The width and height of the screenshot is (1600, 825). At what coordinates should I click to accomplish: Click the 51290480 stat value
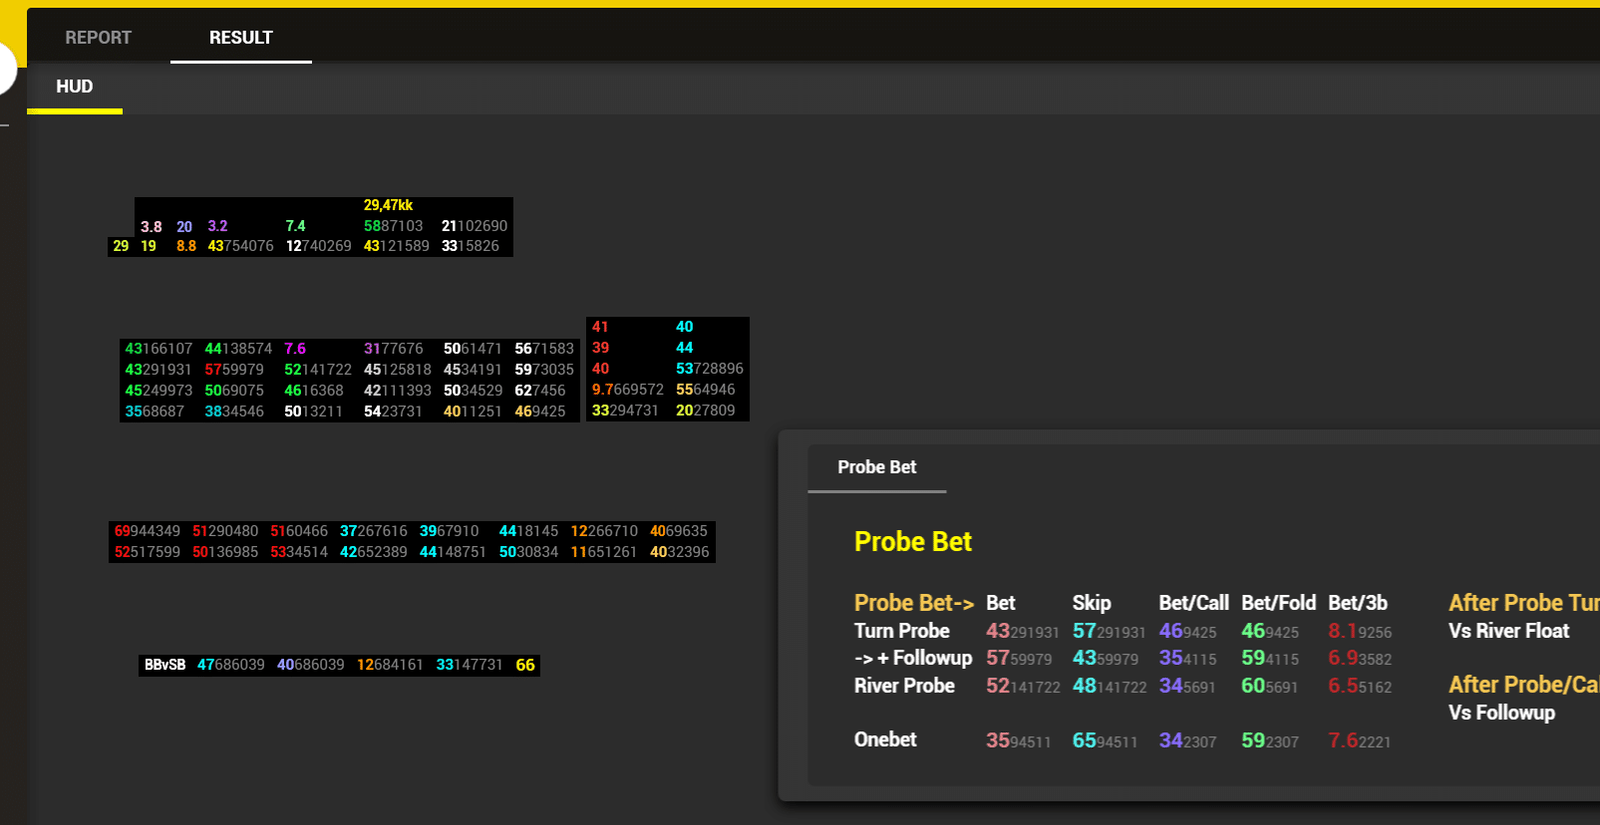point(225,531)
